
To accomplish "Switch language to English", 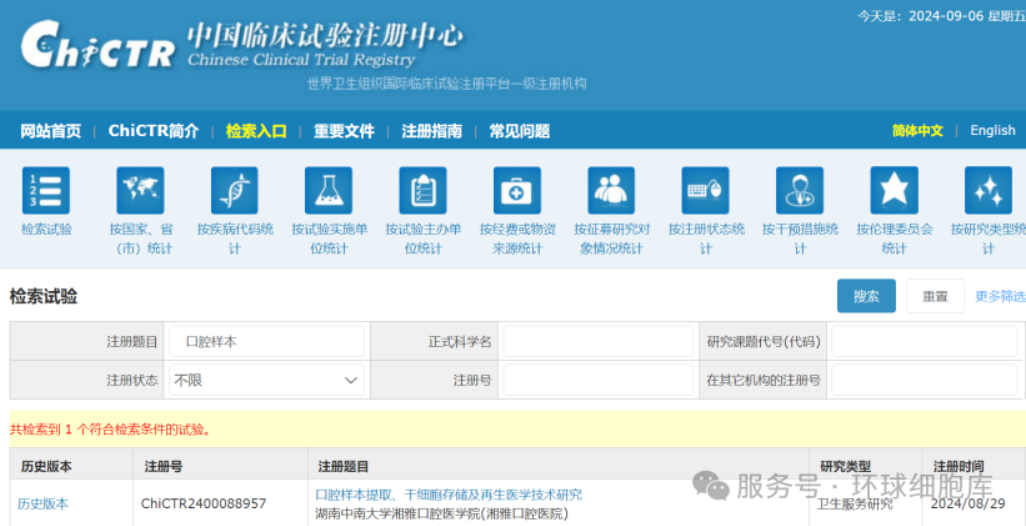I will tap(992, 130).
